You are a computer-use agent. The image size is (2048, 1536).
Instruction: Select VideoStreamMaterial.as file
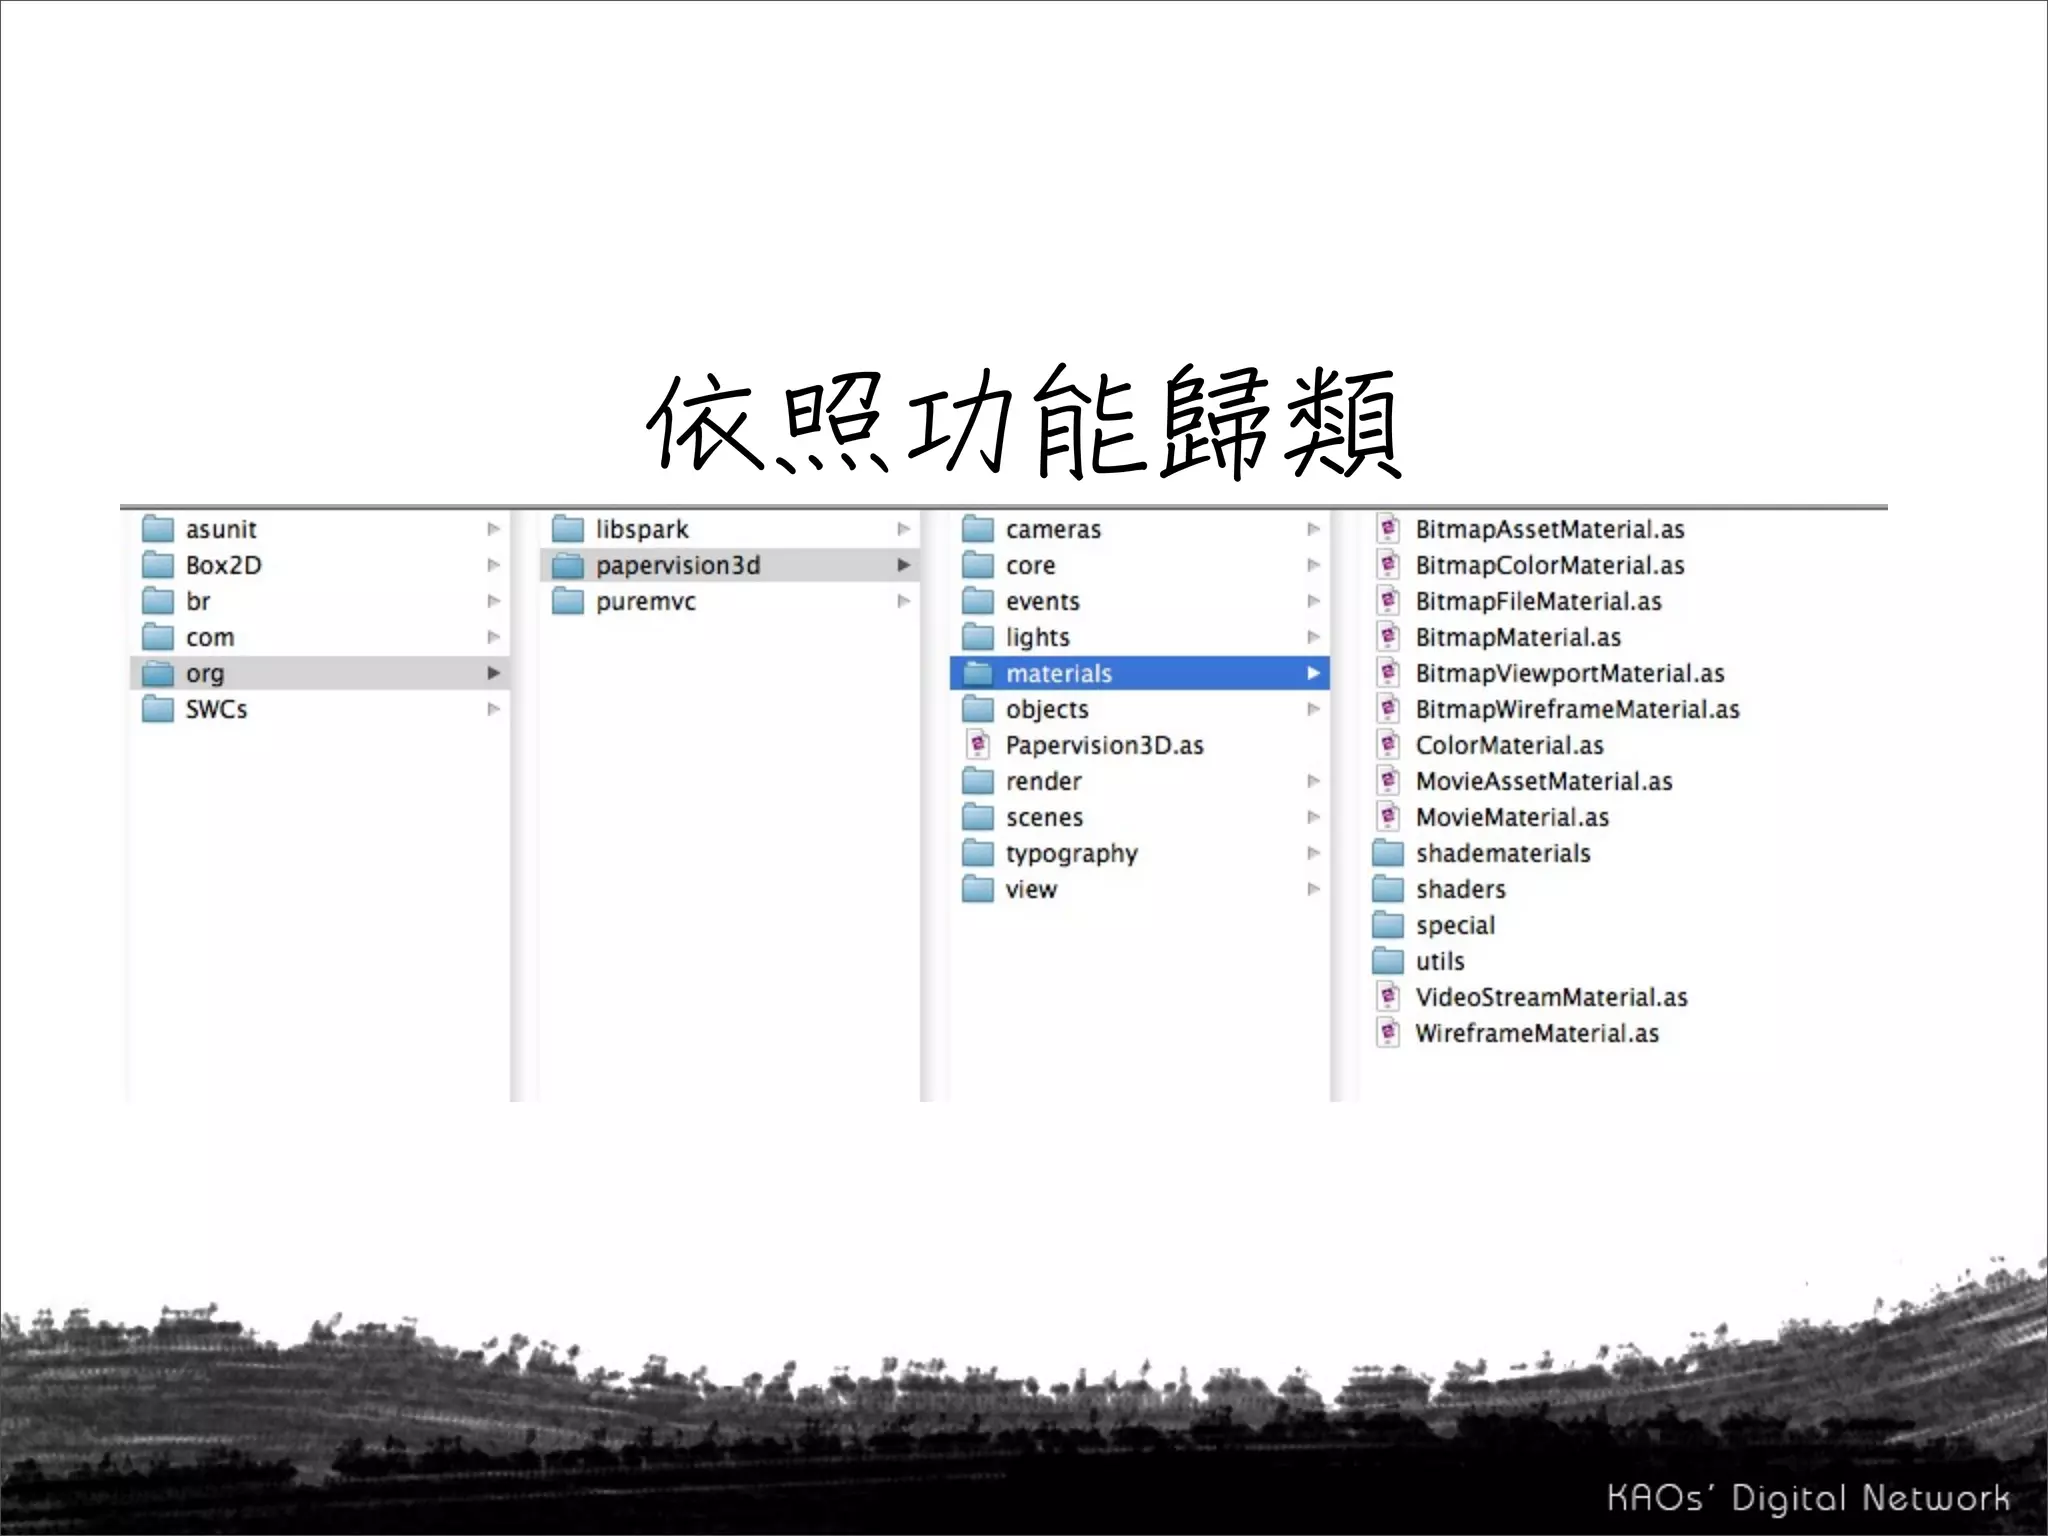point(1550,997)
